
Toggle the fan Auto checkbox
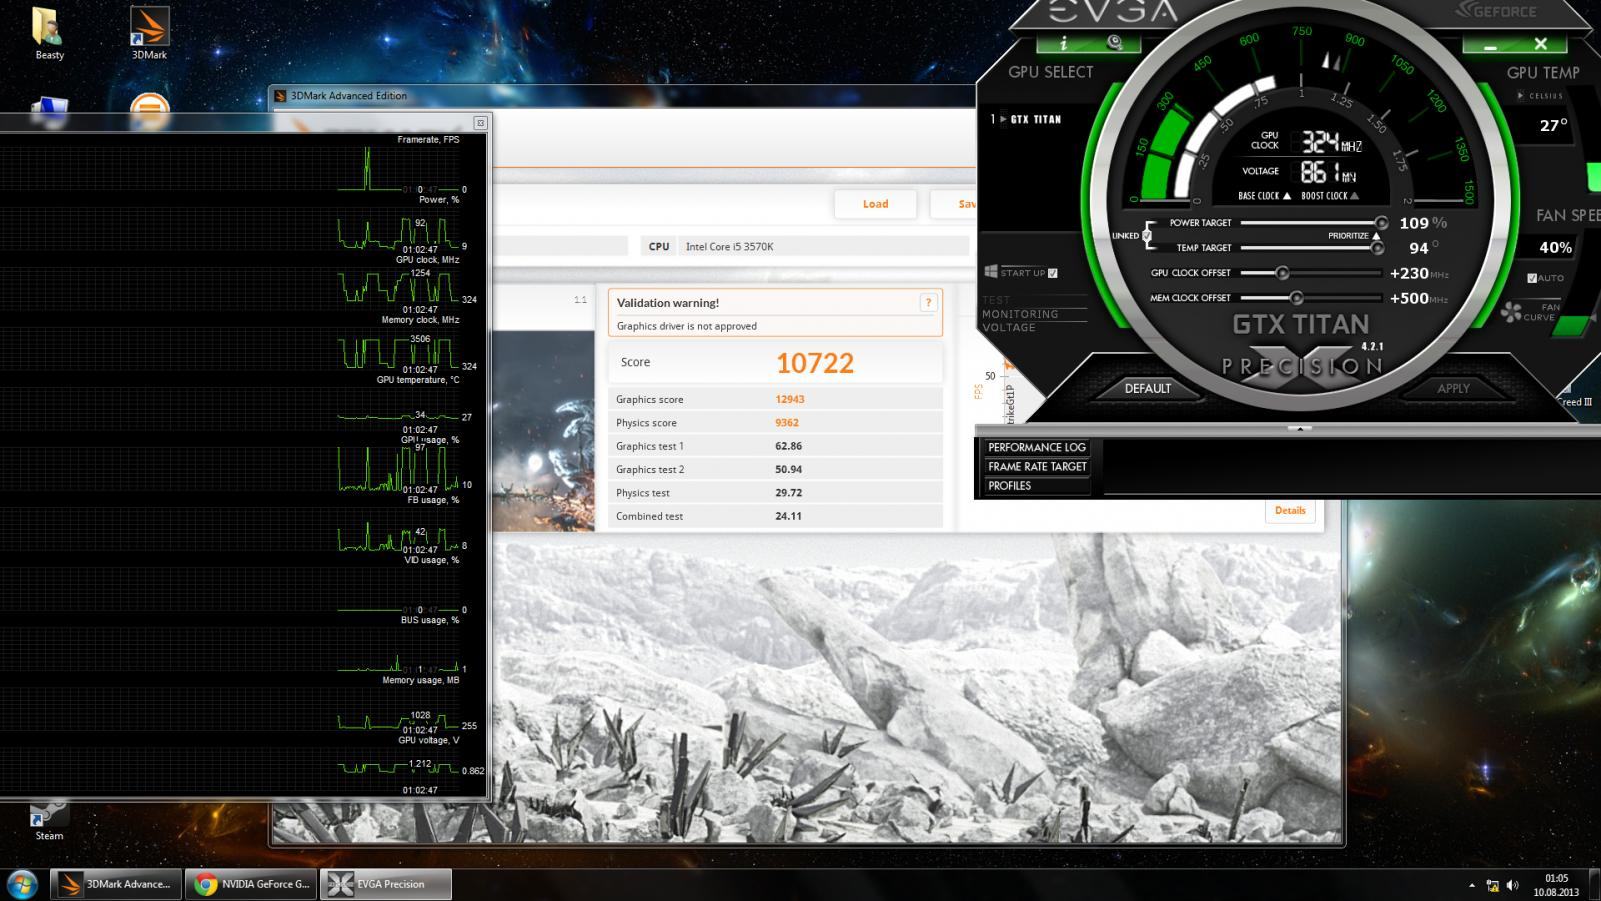pos(1532,278)
